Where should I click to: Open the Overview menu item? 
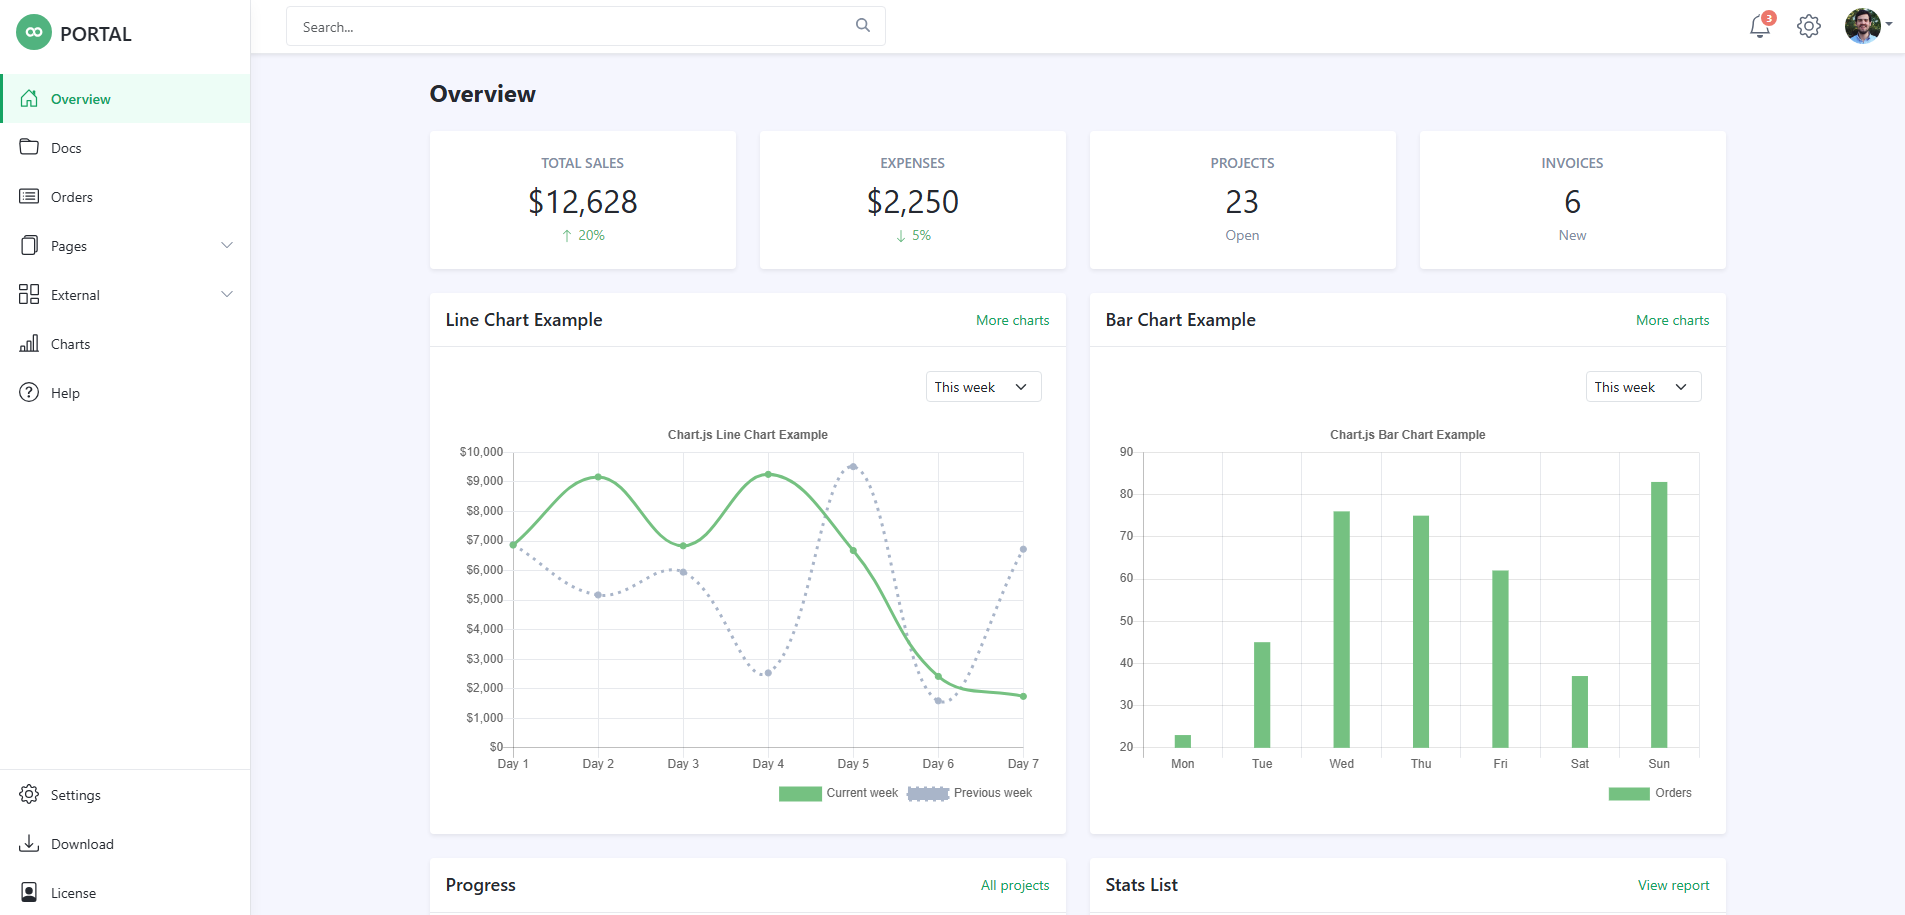point(125,98)
